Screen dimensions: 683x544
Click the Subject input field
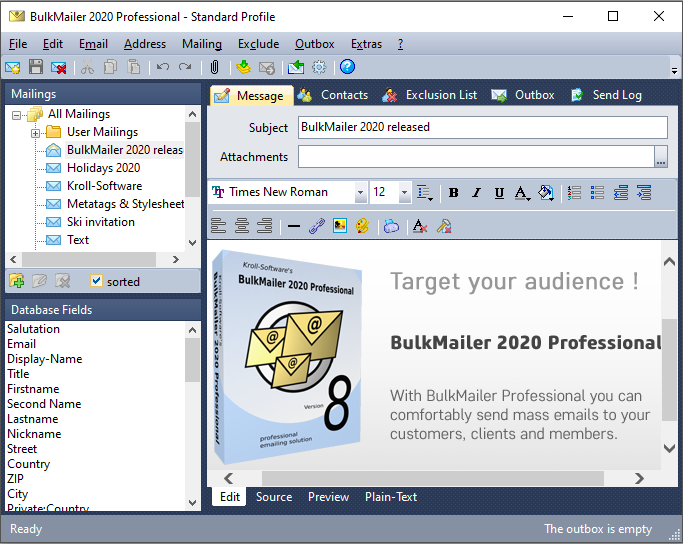(483, 127)
